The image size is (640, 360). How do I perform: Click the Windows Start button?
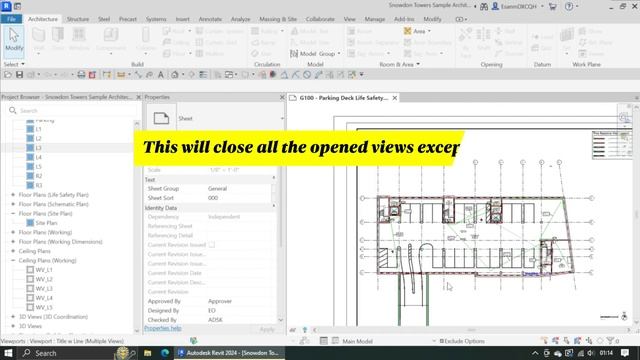pos(8,353)
